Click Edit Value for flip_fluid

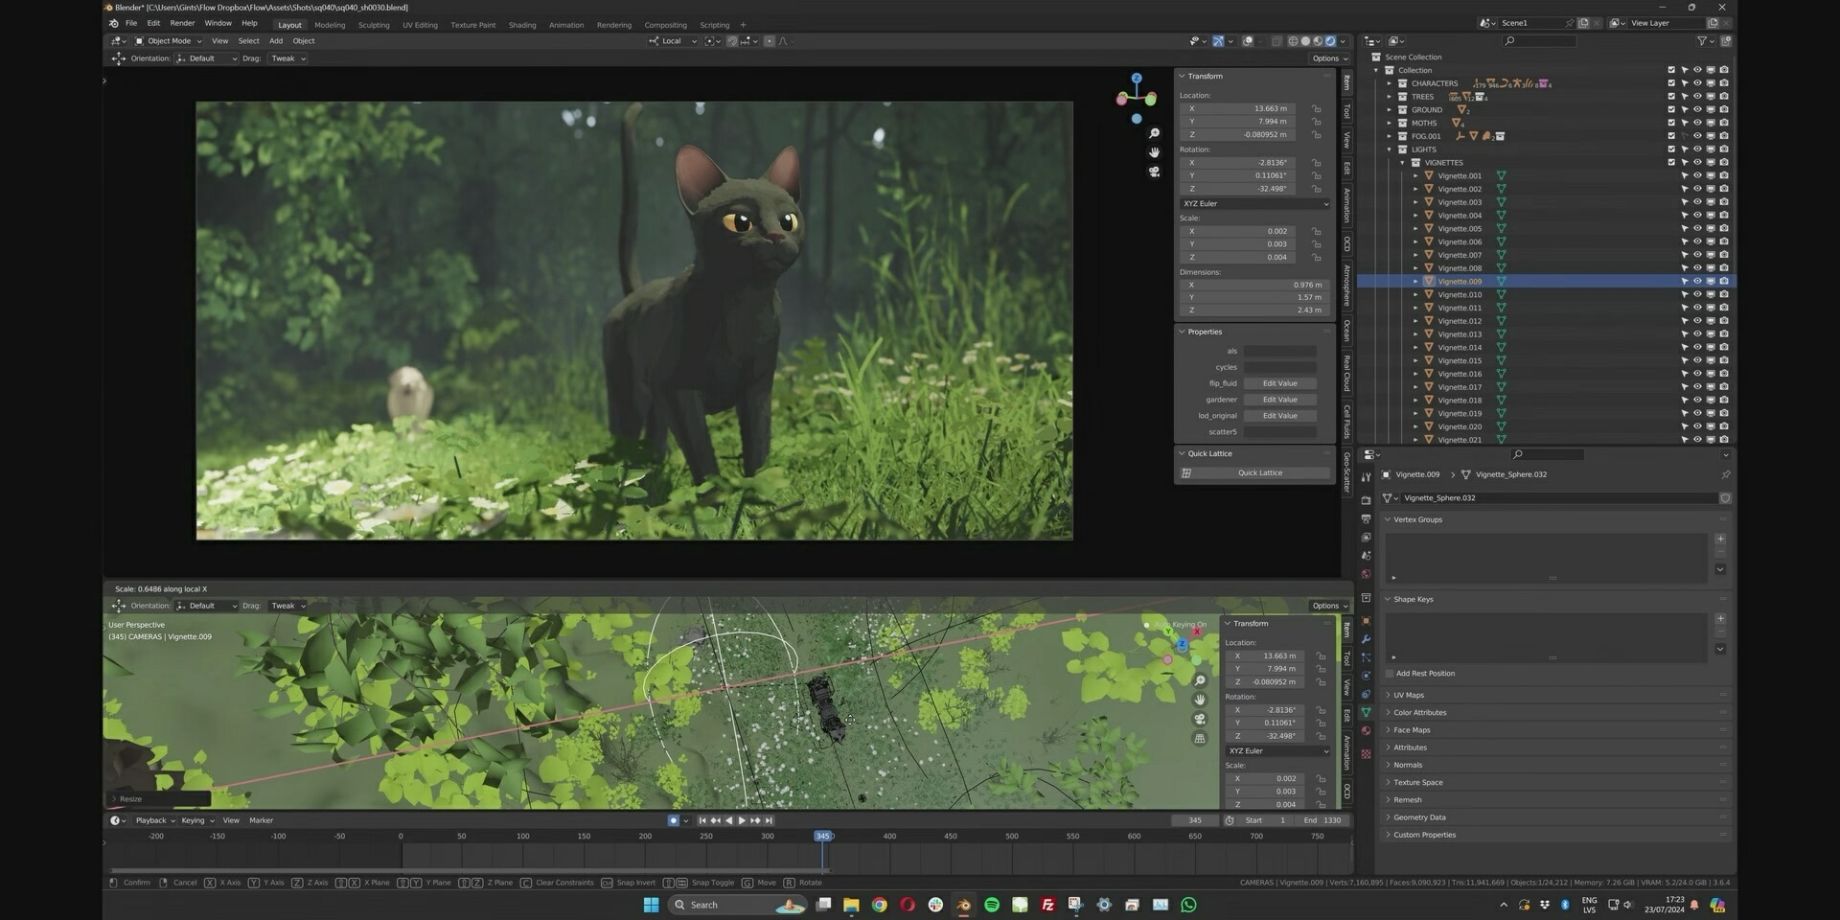coord(1279,383)
